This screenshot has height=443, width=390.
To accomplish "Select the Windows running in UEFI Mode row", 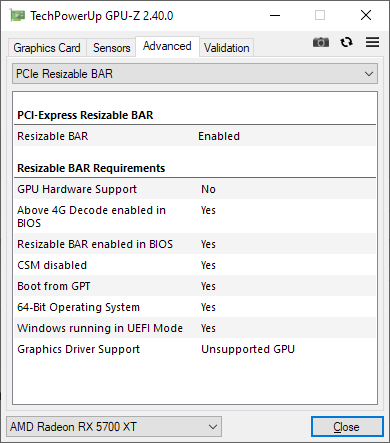I will pos(195,328).
